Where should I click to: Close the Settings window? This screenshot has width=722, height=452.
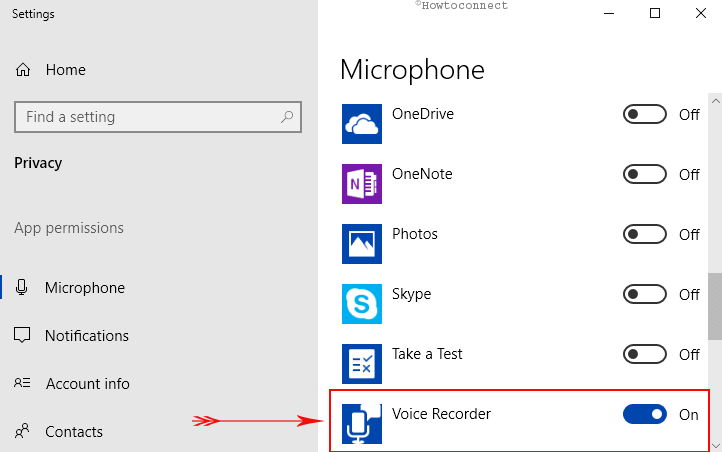[701, 13]
